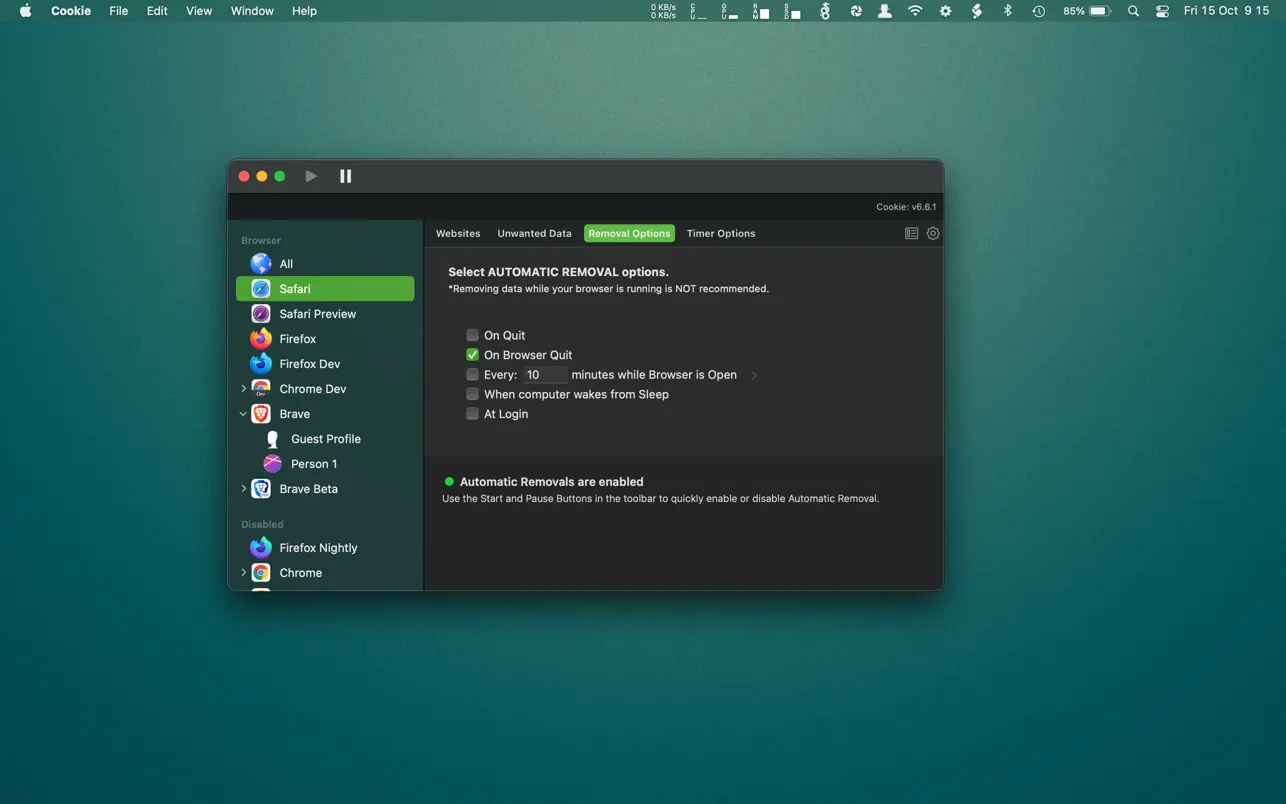Expand the Chrome Dev profiles
Screen dimensions: 1286x804
(243, 389)
